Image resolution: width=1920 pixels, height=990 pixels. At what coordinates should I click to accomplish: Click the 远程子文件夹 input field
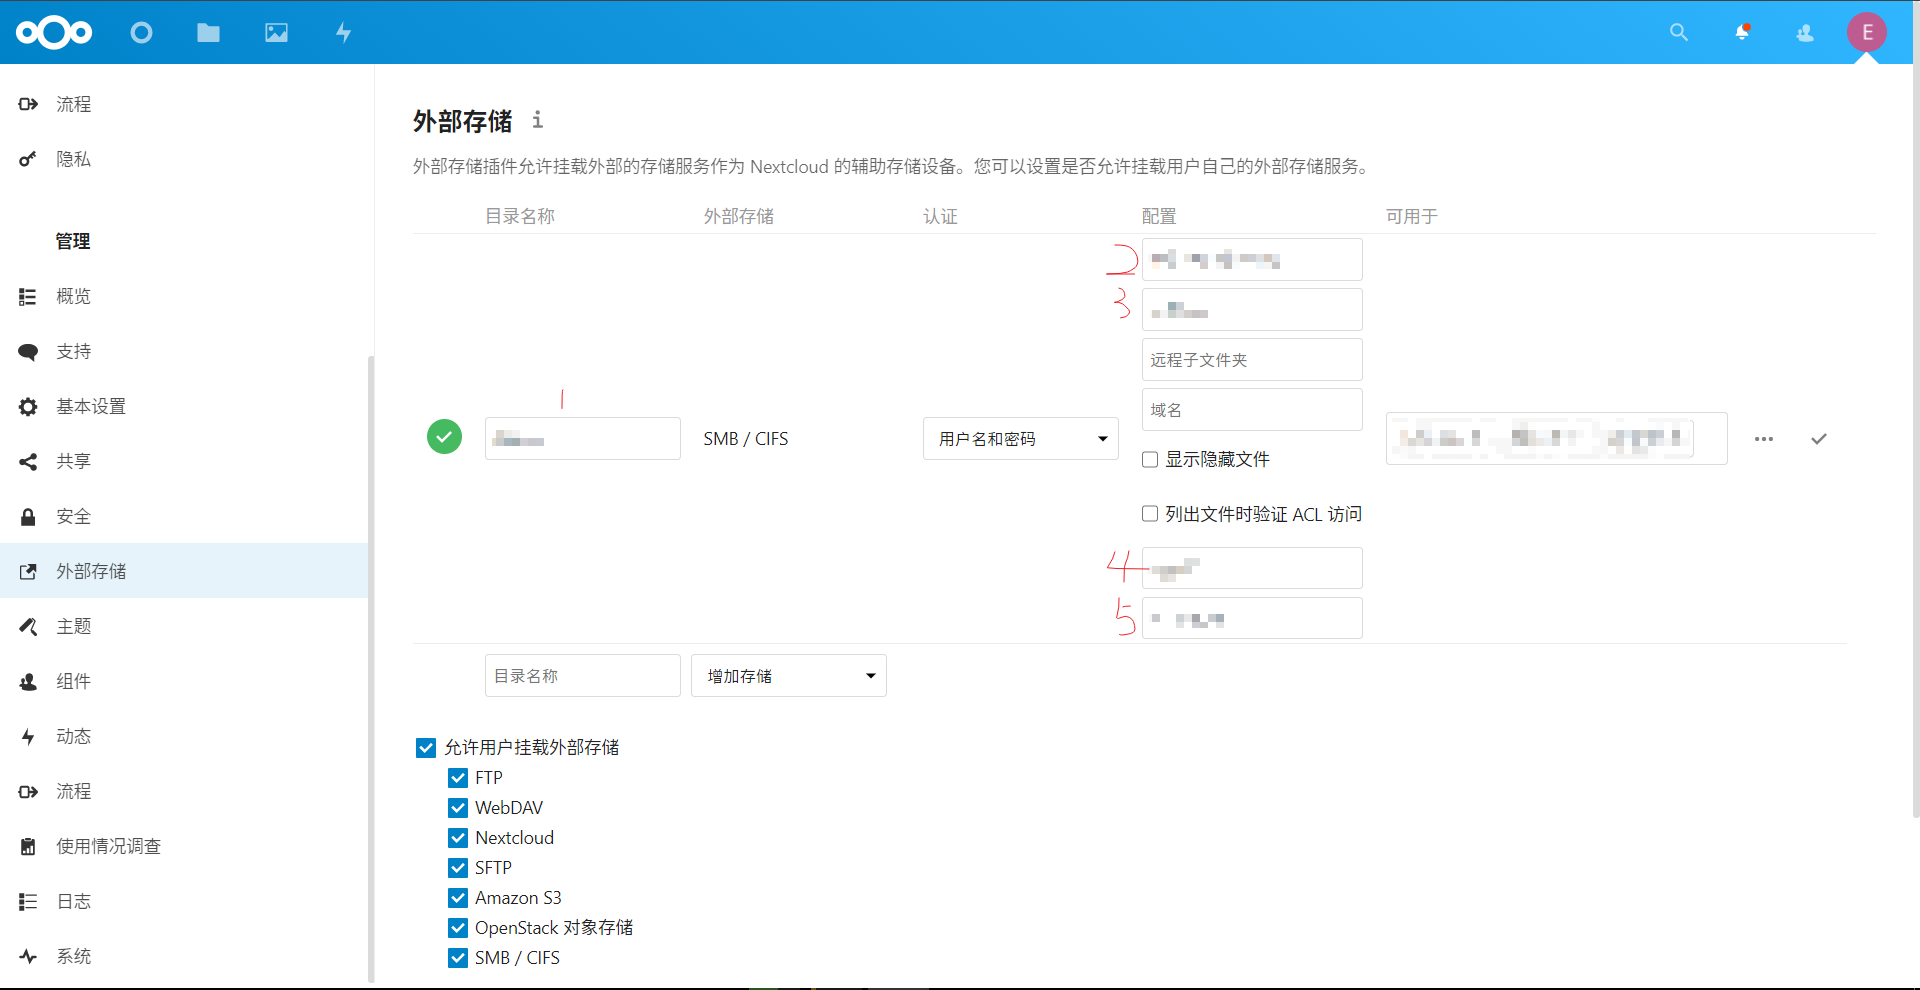point(1252,360)
